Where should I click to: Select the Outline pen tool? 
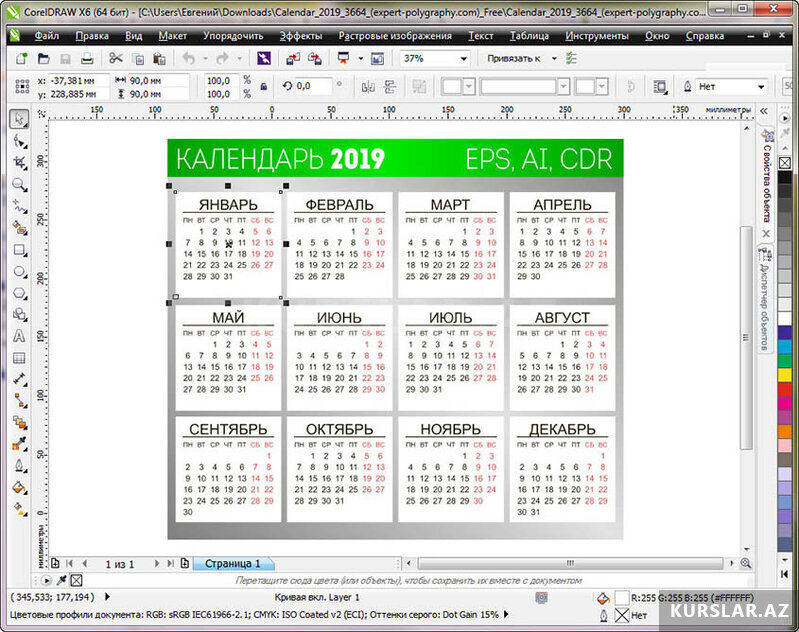coord(19,466)
